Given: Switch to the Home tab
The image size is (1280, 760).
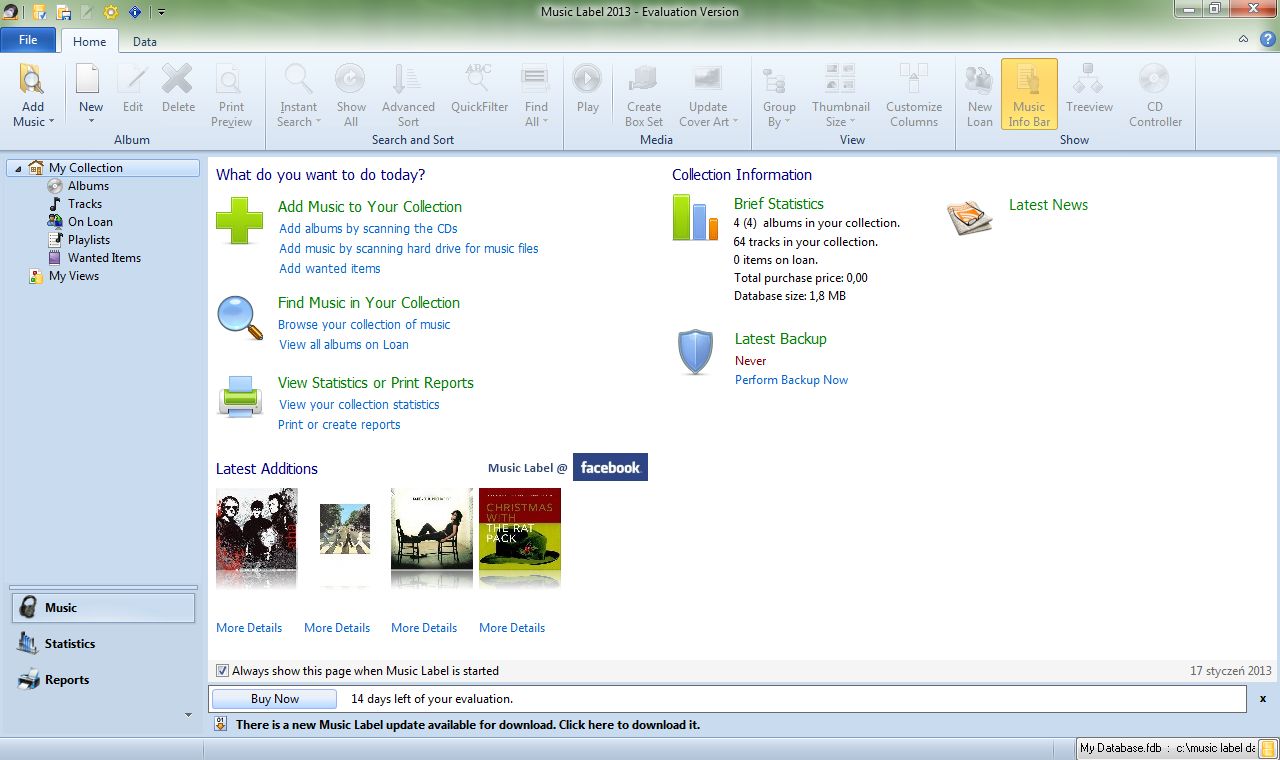Looking at the screenshot, I should 89,41.
